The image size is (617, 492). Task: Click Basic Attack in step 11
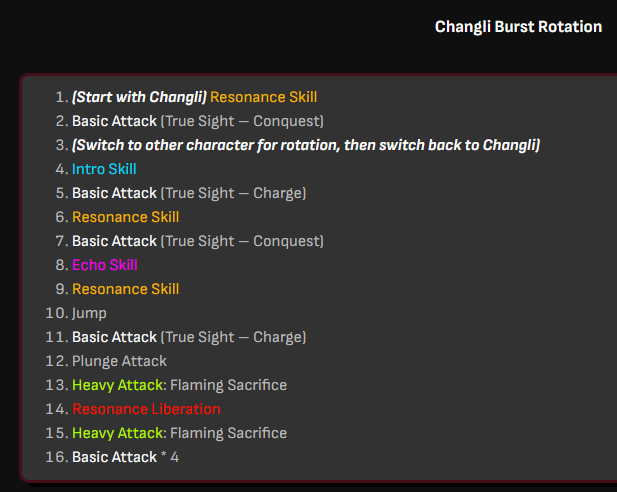tap(114, 337)
